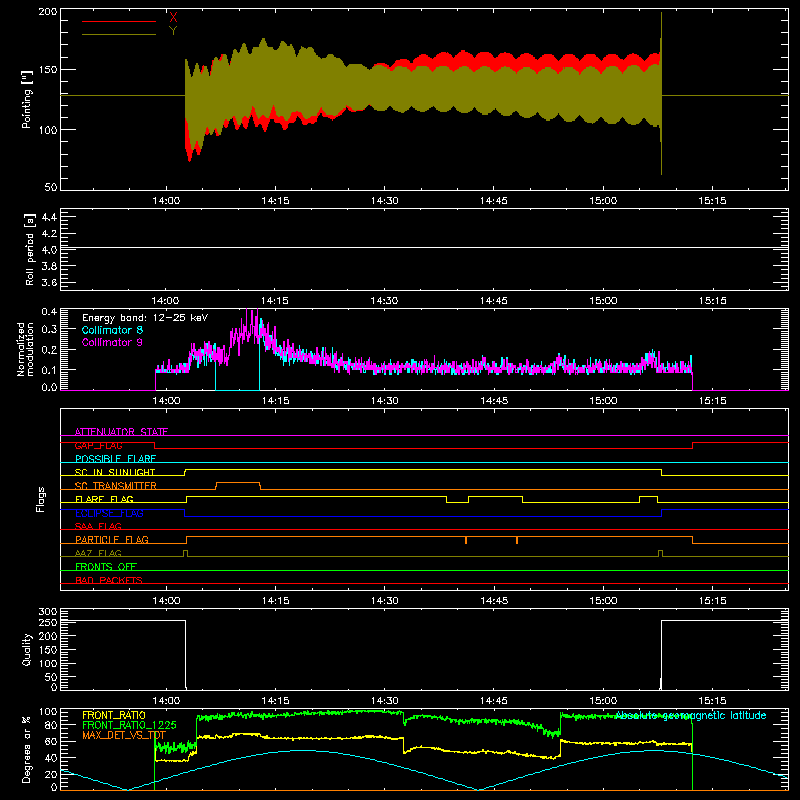This screenshot has width=800, height=800.
Task: Click the 'Normalized modulation' axis label
Action: pos(25,349)
